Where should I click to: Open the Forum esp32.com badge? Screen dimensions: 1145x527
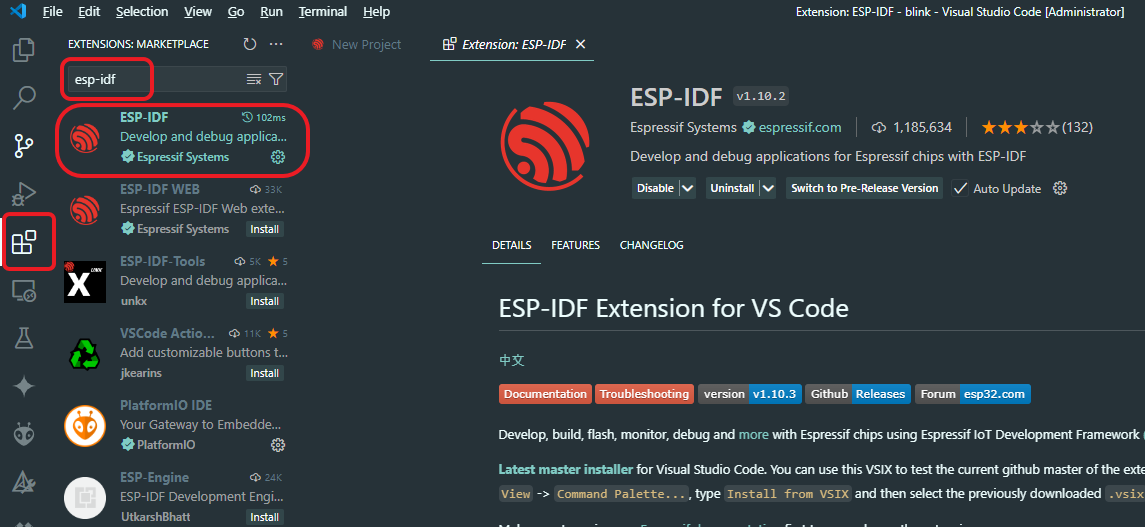[973, 394]
